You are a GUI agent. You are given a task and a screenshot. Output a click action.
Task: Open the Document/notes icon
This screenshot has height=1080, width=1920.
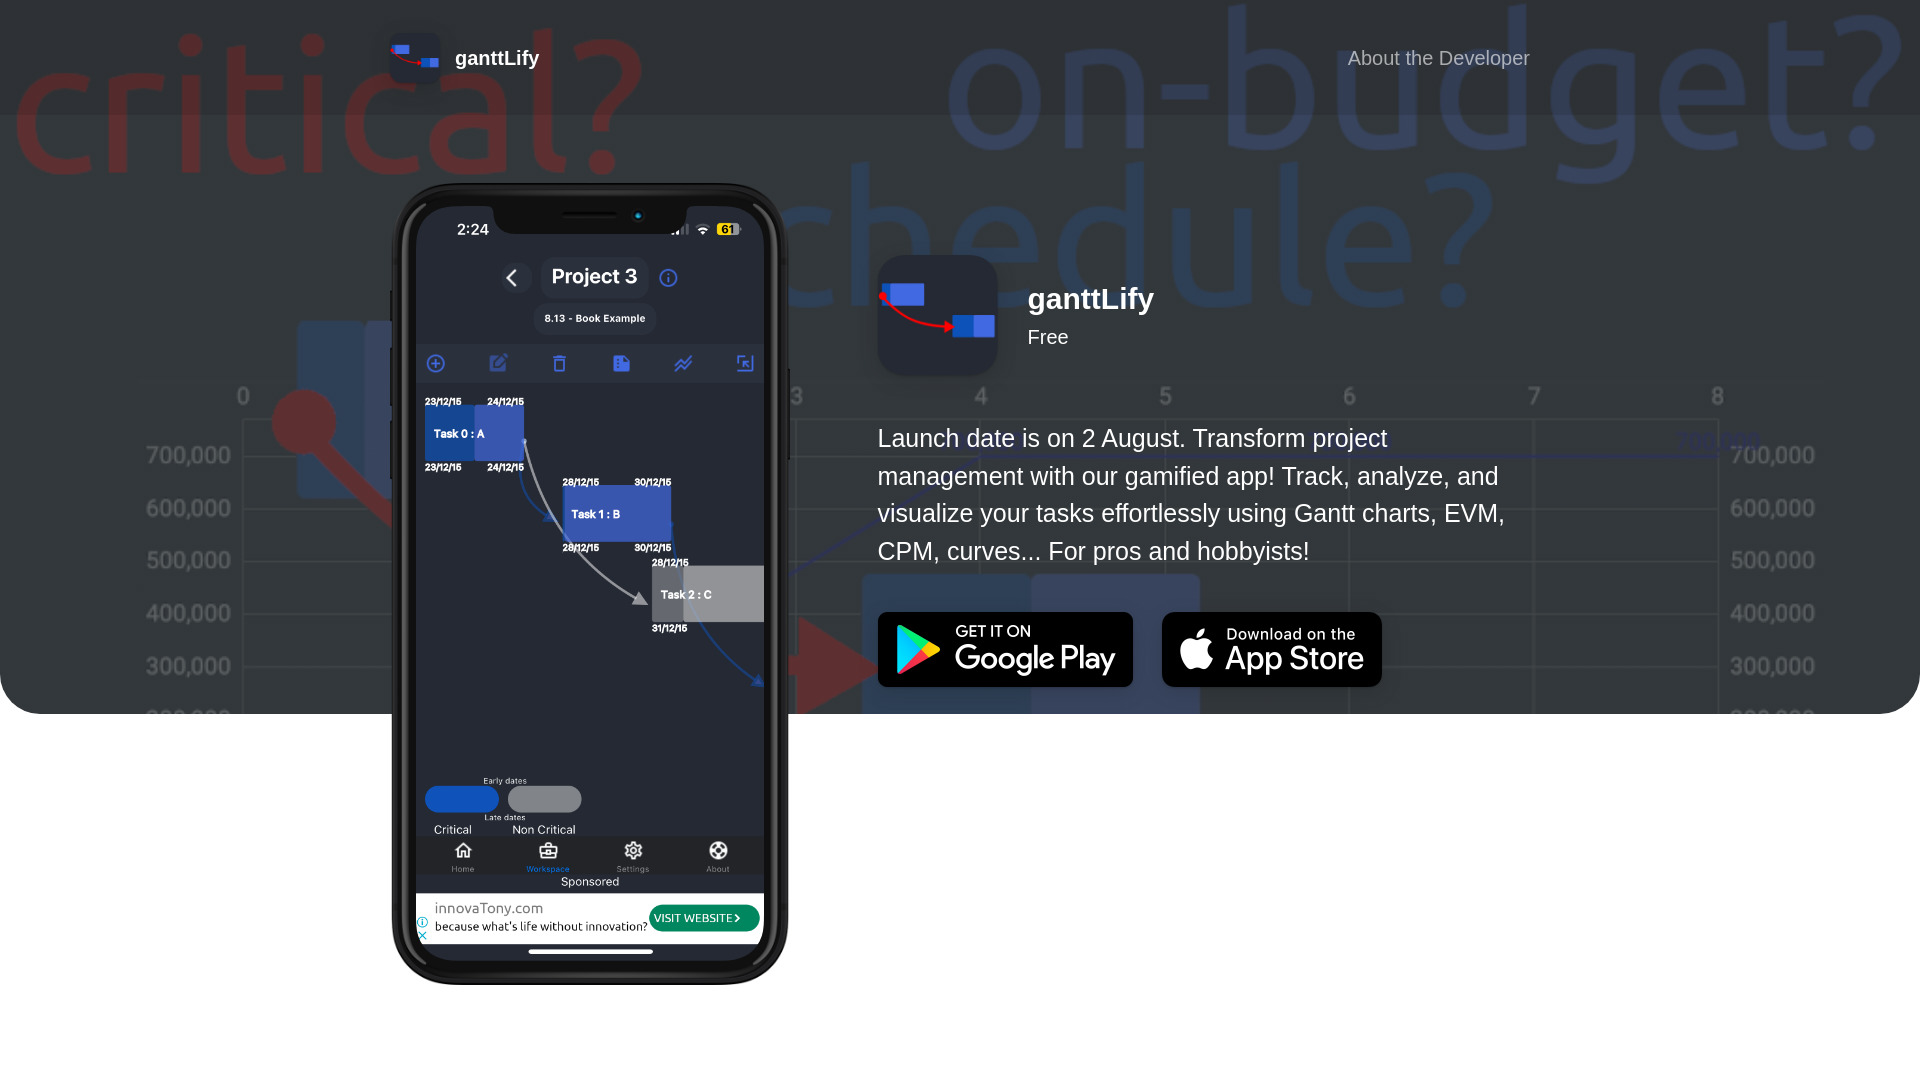[621, 363]
